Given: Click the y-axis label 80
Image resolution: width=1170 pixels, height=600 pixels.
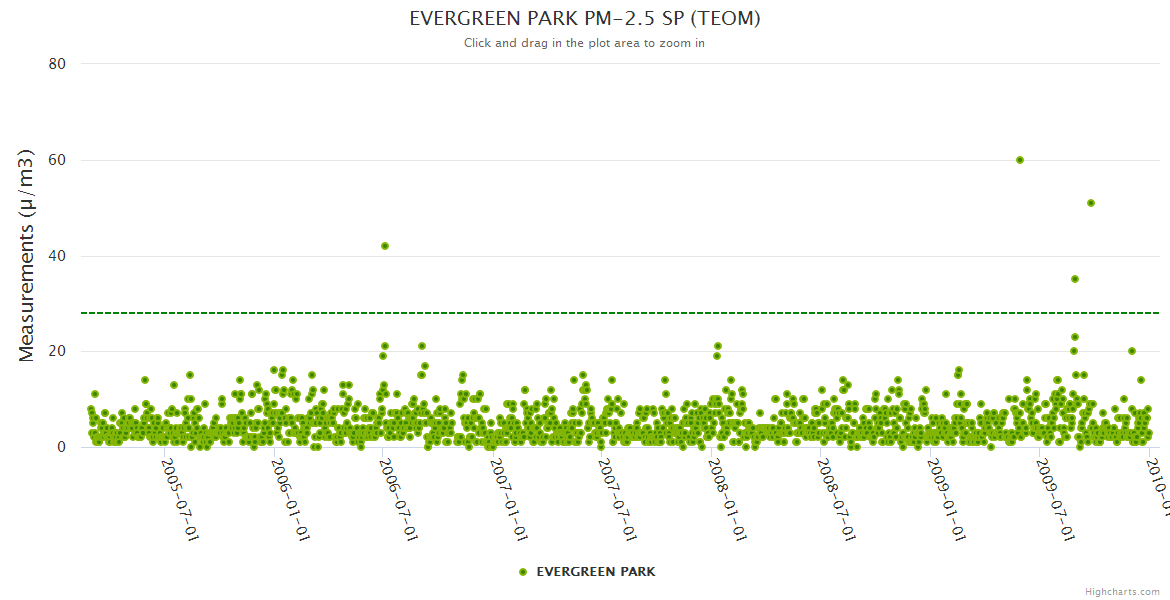Looking at the screenshot, I should [x=57, y=64].
